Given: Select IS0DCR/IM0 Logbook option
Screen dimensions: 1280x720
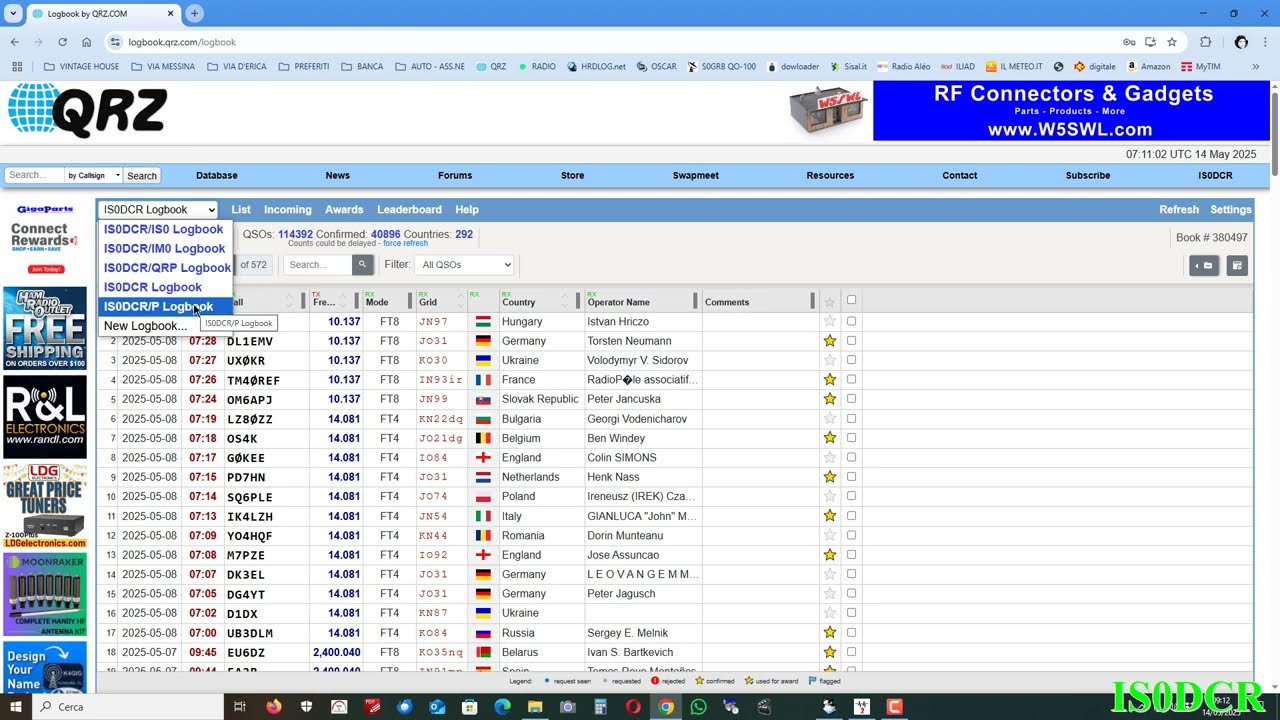Looking at the screenshot, I should (x=164, y=248).
